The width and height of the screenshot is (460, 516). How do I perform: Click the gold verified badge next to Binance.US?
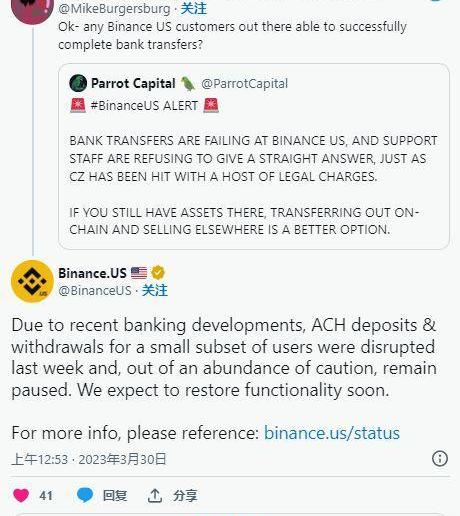tap(158, 273)
